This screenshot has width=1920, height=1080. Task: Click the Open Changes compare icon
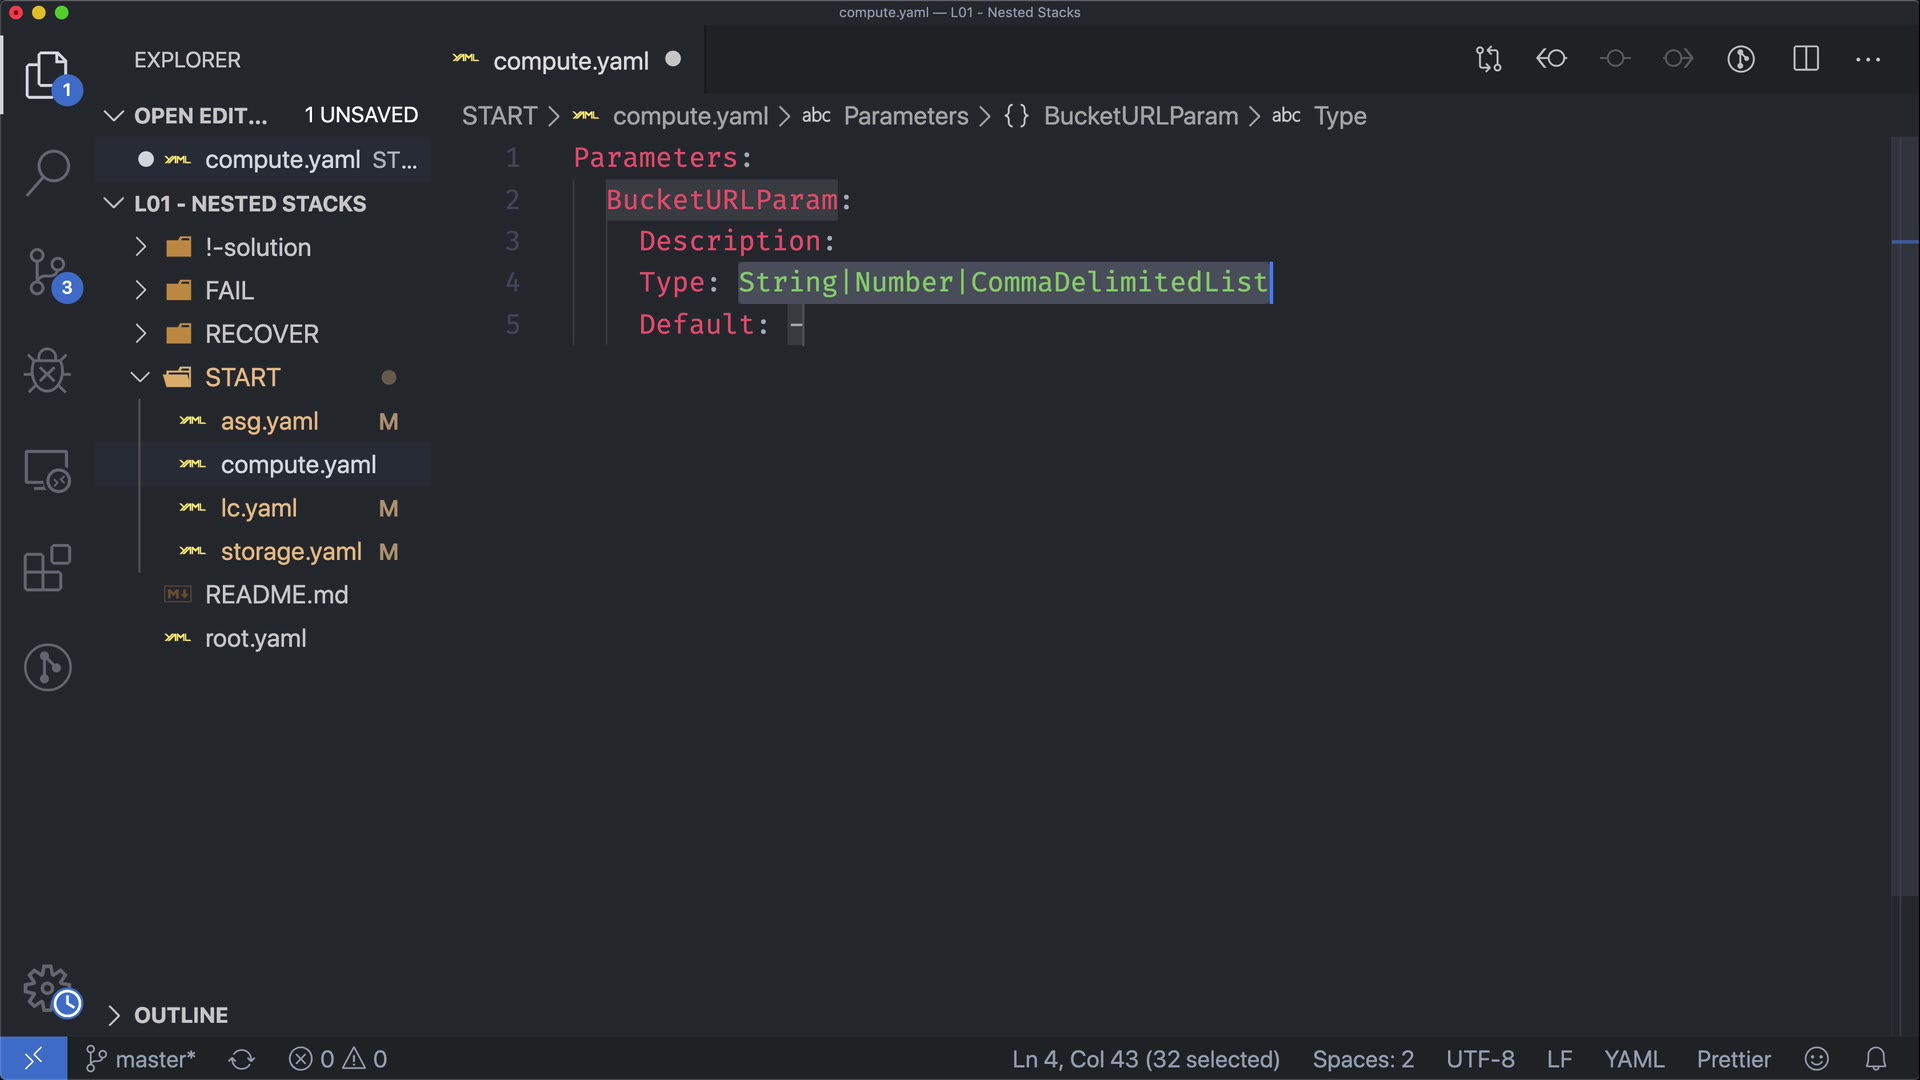tap(1488, 59)
